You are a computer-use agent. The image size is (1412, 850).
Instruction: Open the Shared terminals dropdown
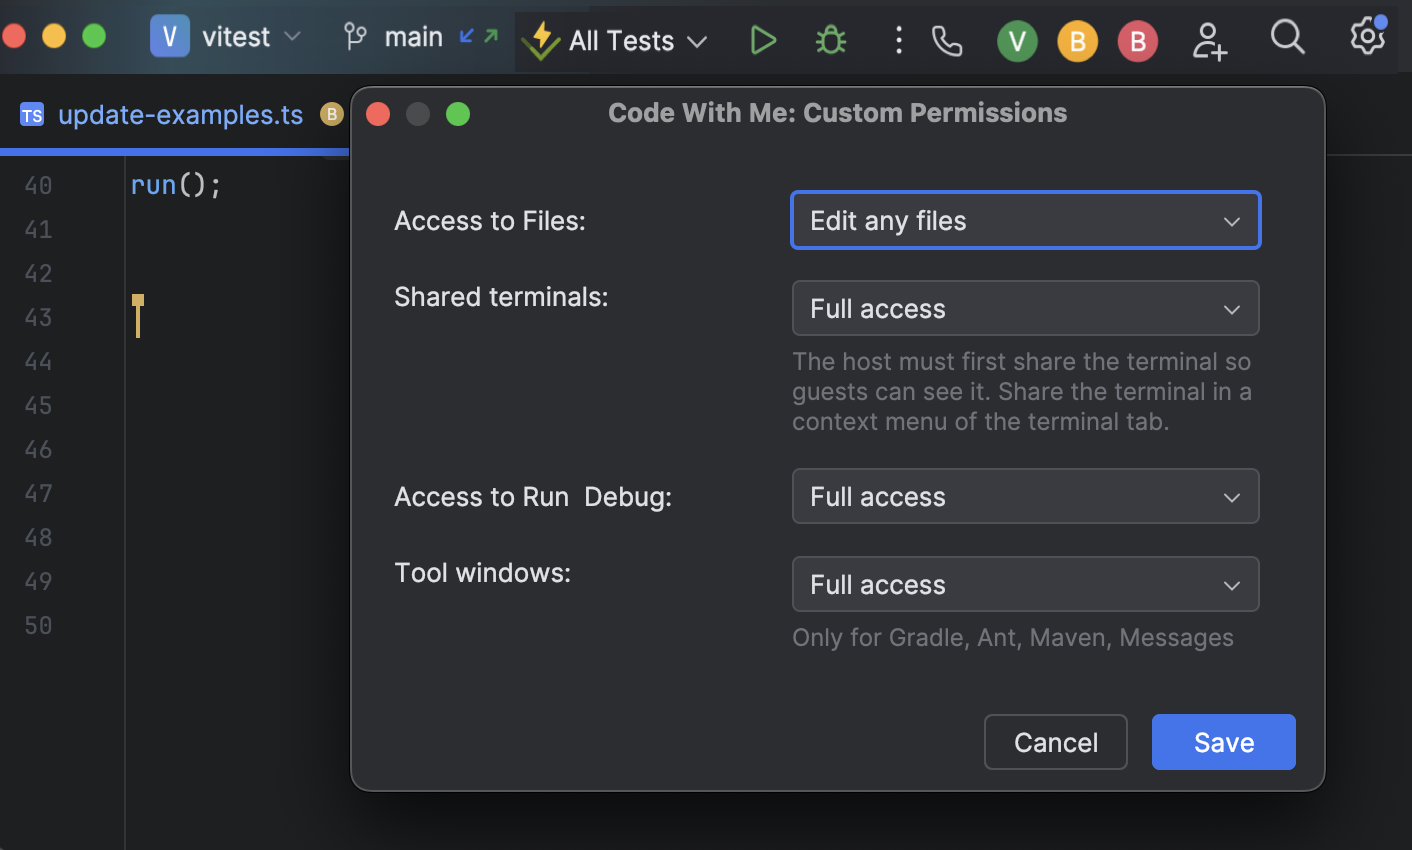coord(1025,308)
